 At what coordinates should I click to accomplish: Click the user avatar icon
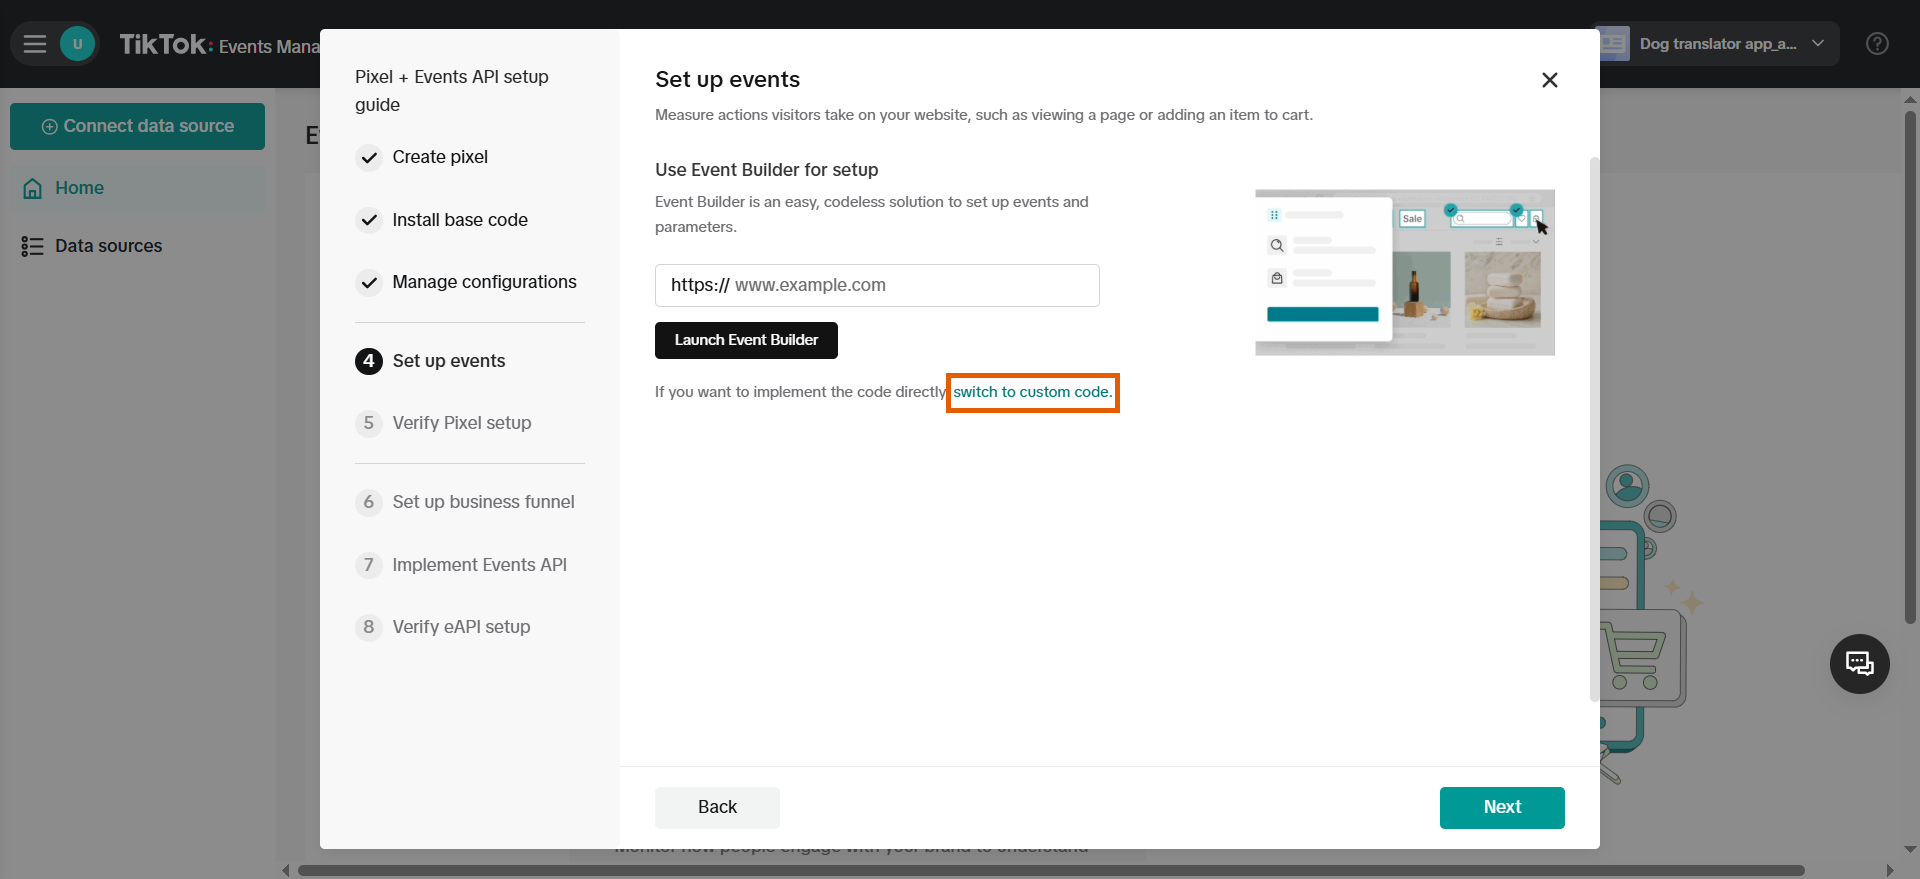pyautogui.click(x=77, y=44)
